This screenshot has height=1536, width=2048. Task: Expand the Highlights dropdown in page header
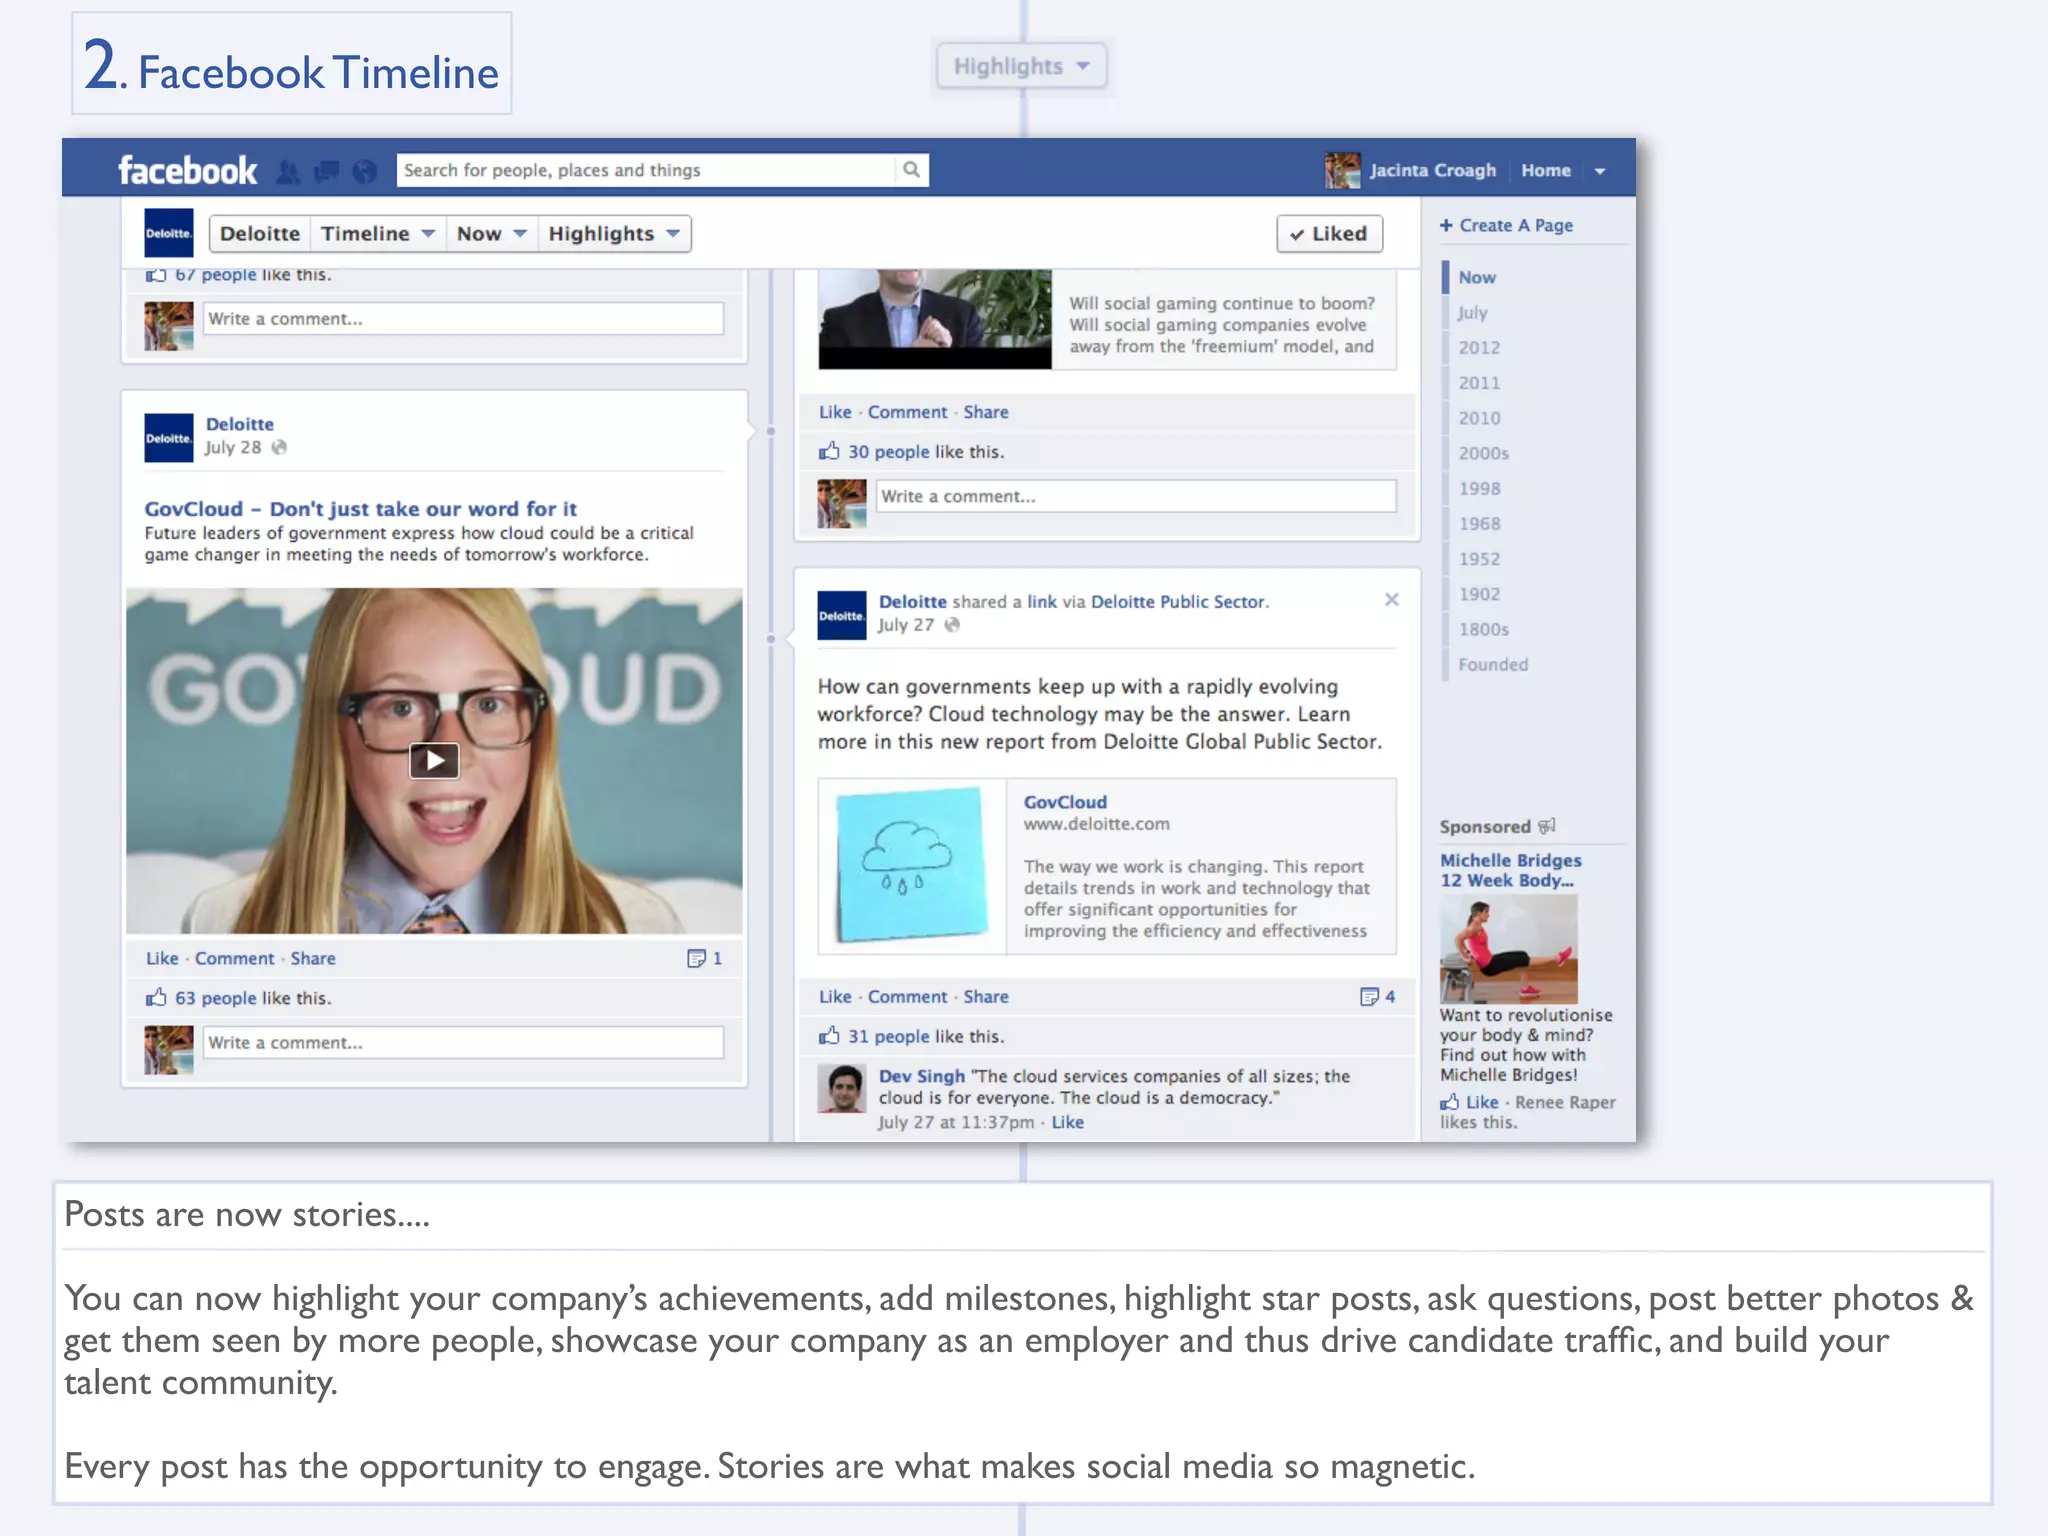pos(614,233)
